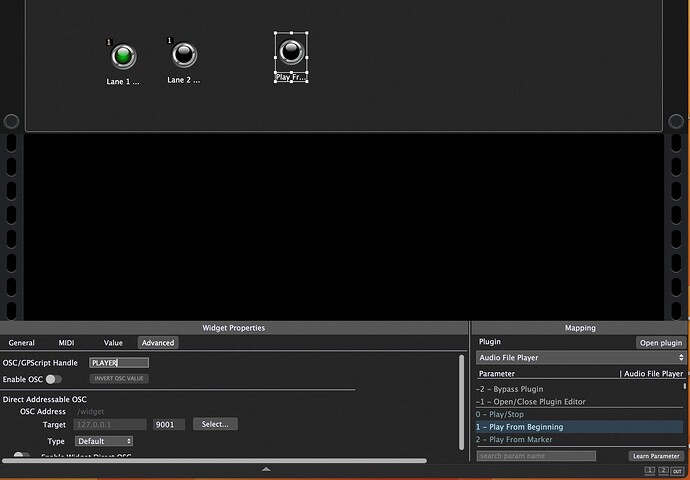
Task: Toggle Enable Widget Direct OSC switch
Action: tap(22, 455)
